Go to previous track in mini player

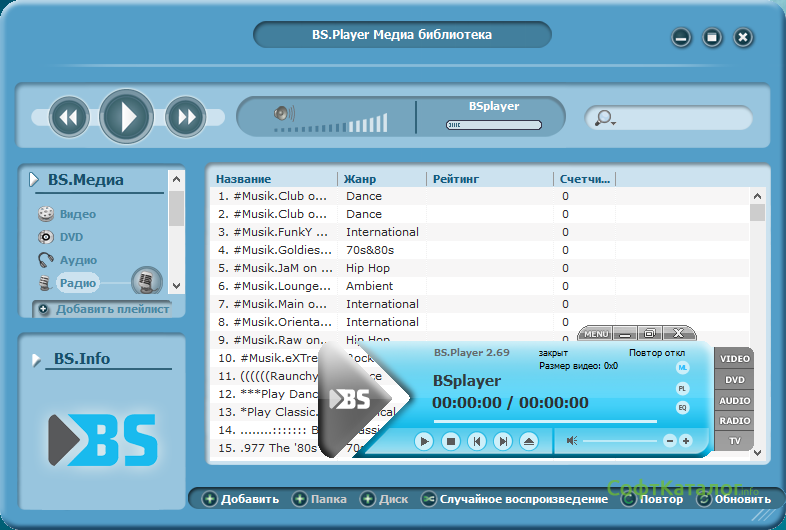pos(477,441)
